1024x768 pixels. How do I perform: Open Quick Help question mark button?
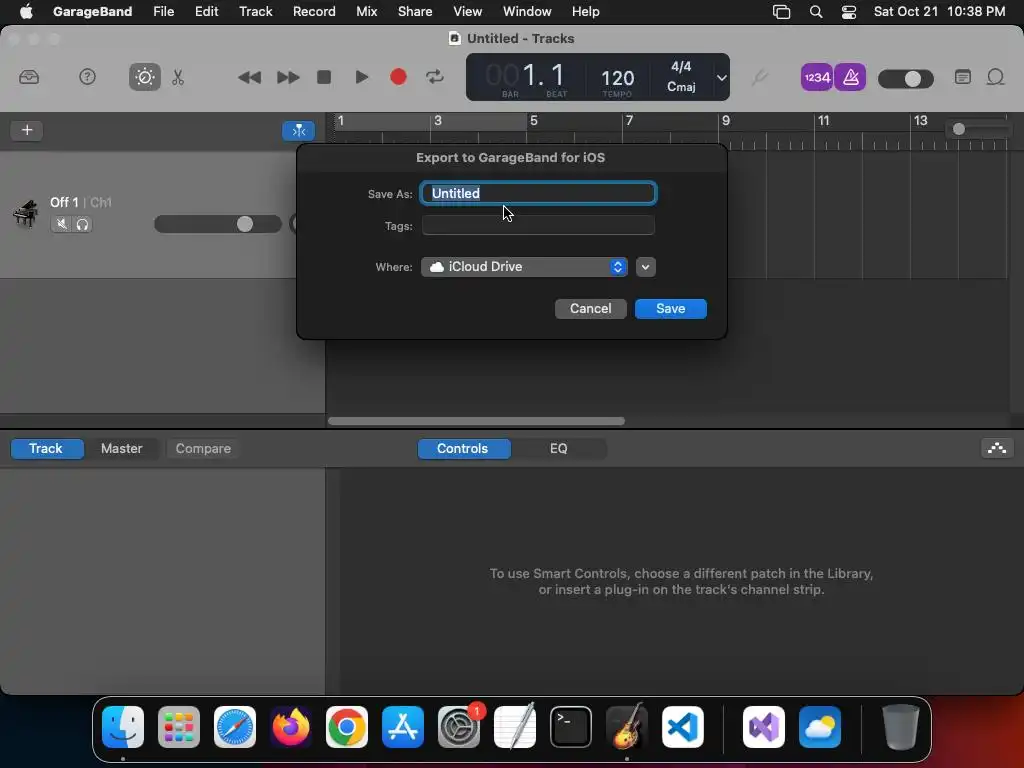pyautogui.click(x=87, y=77)
